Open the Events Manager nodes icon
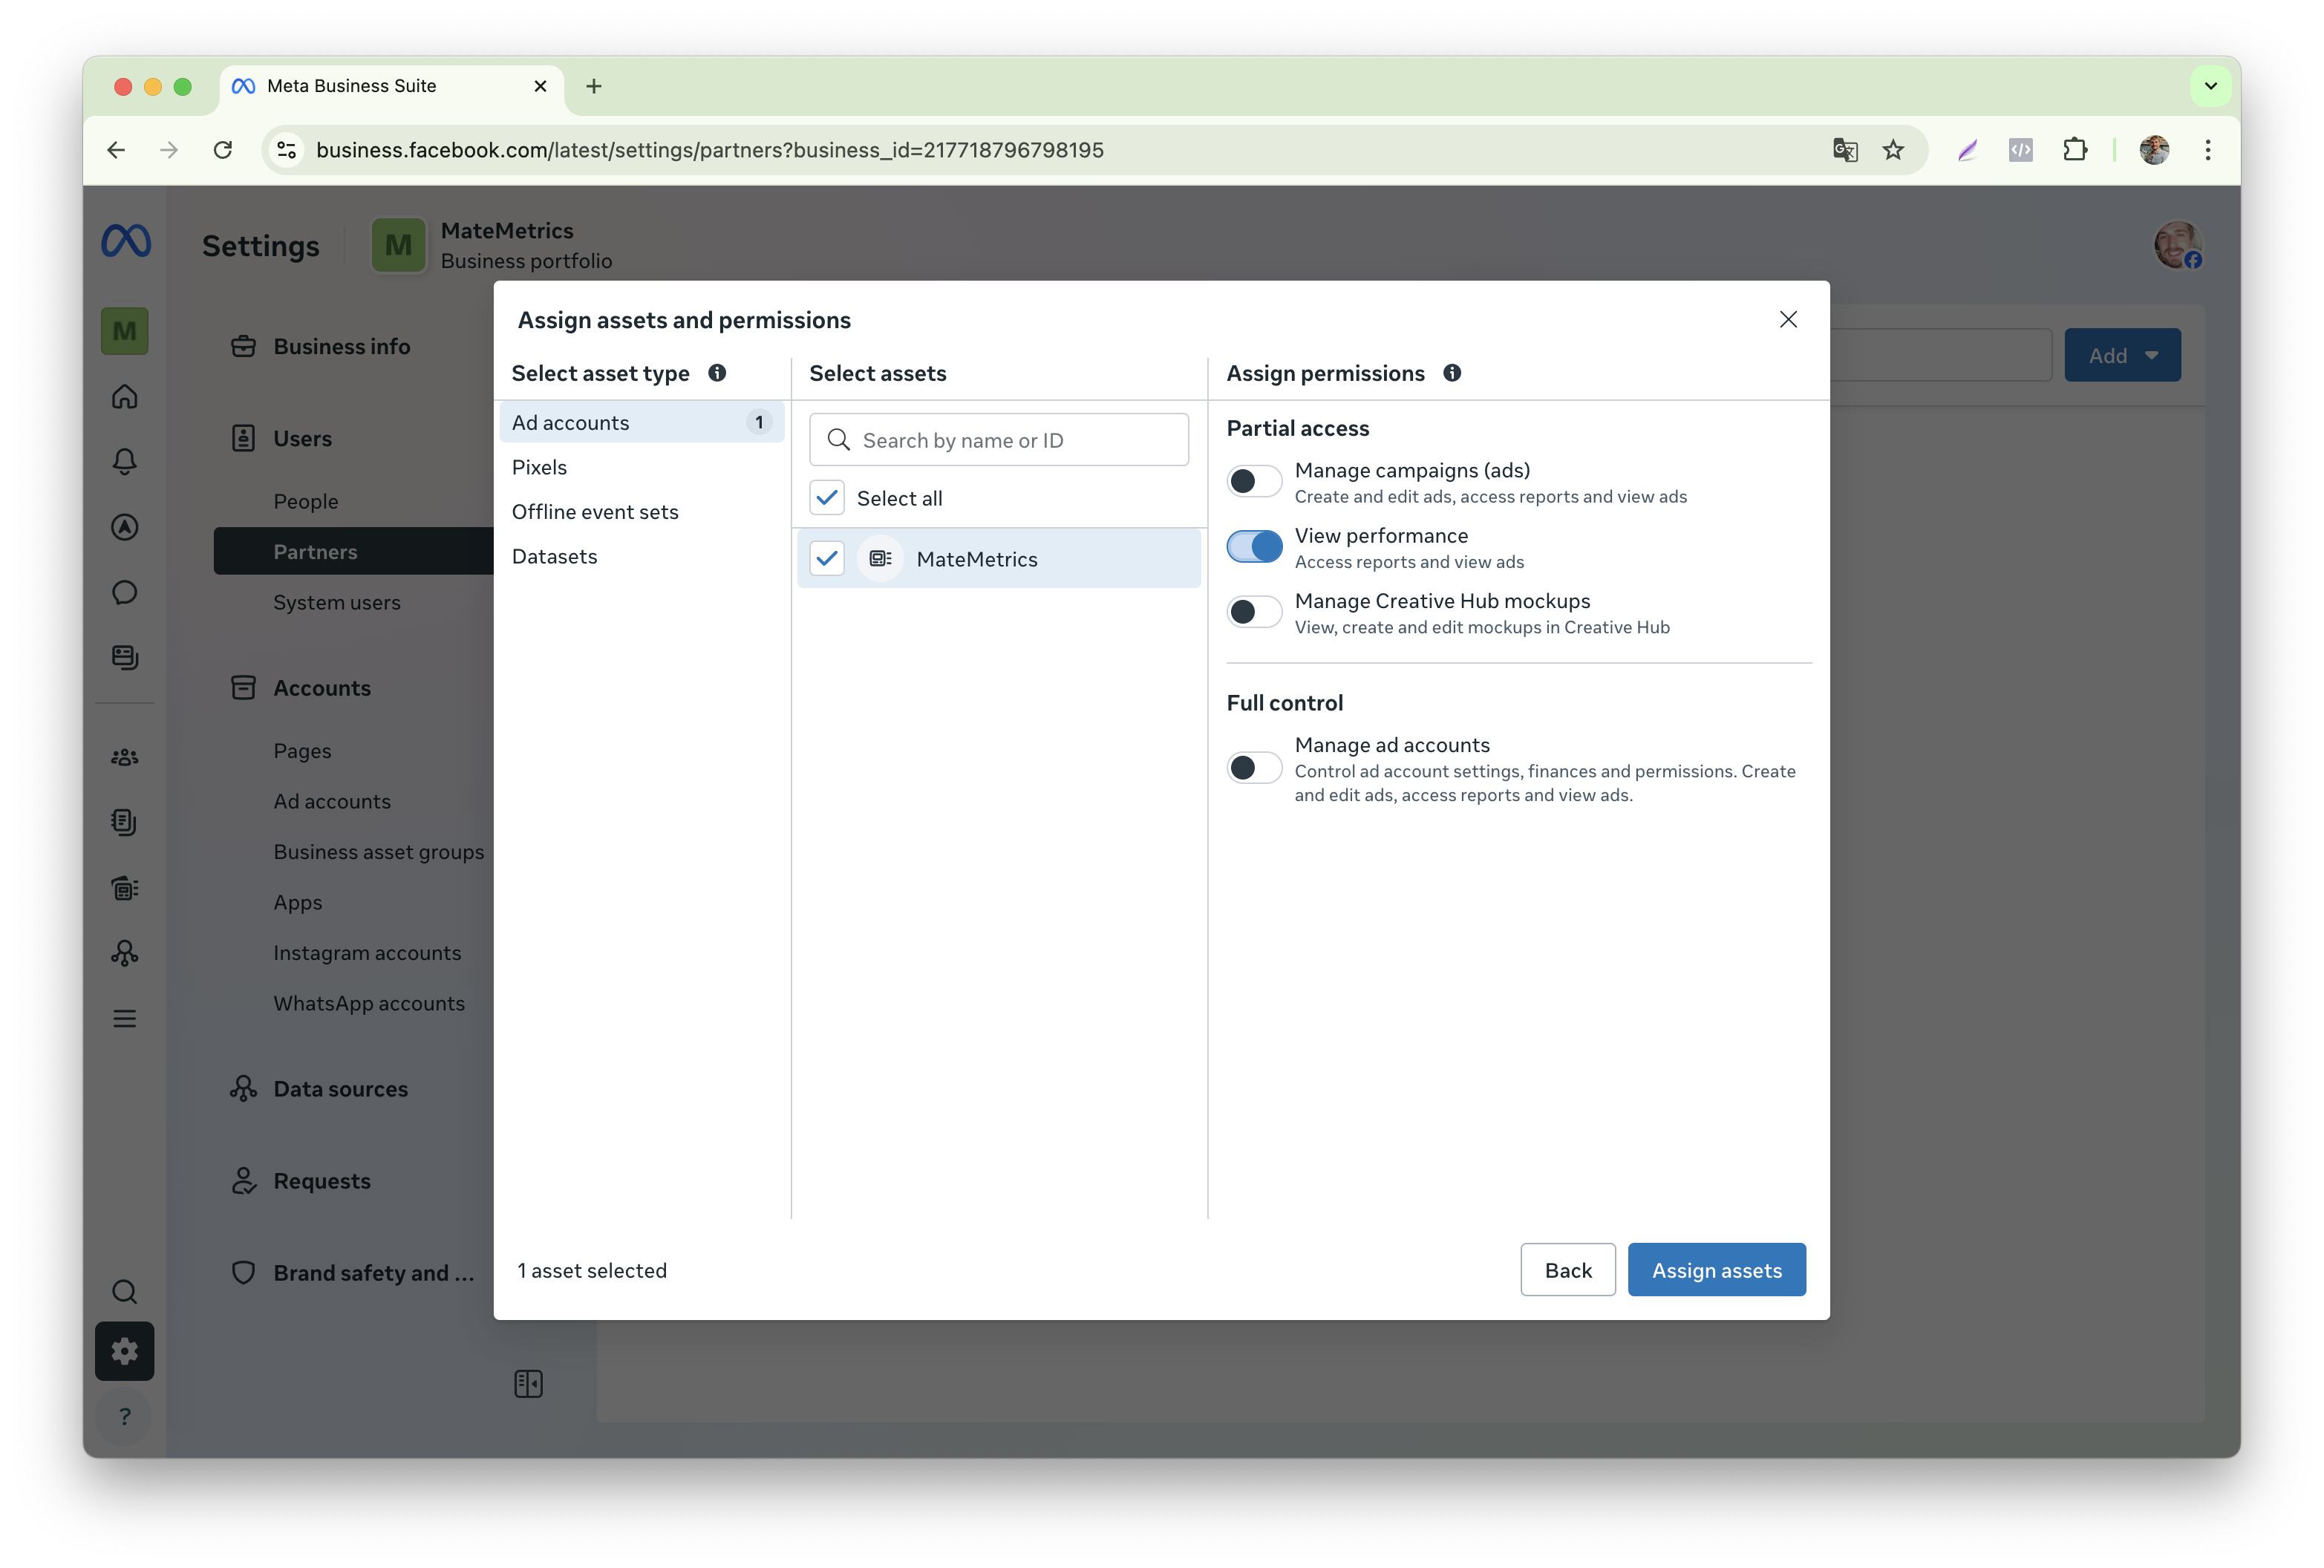 pos(125,953)
